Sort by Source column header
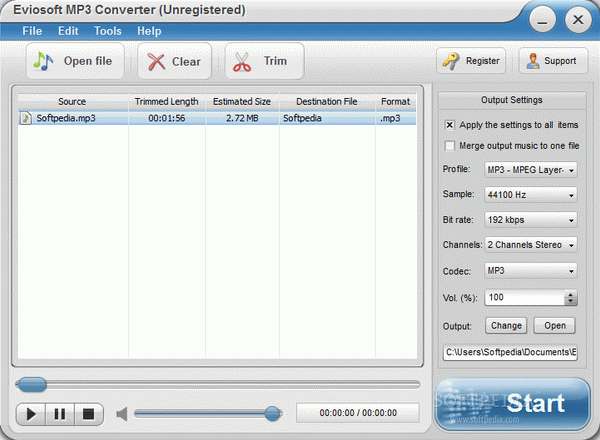Viewport: 600px width, 440px height. 72,102
